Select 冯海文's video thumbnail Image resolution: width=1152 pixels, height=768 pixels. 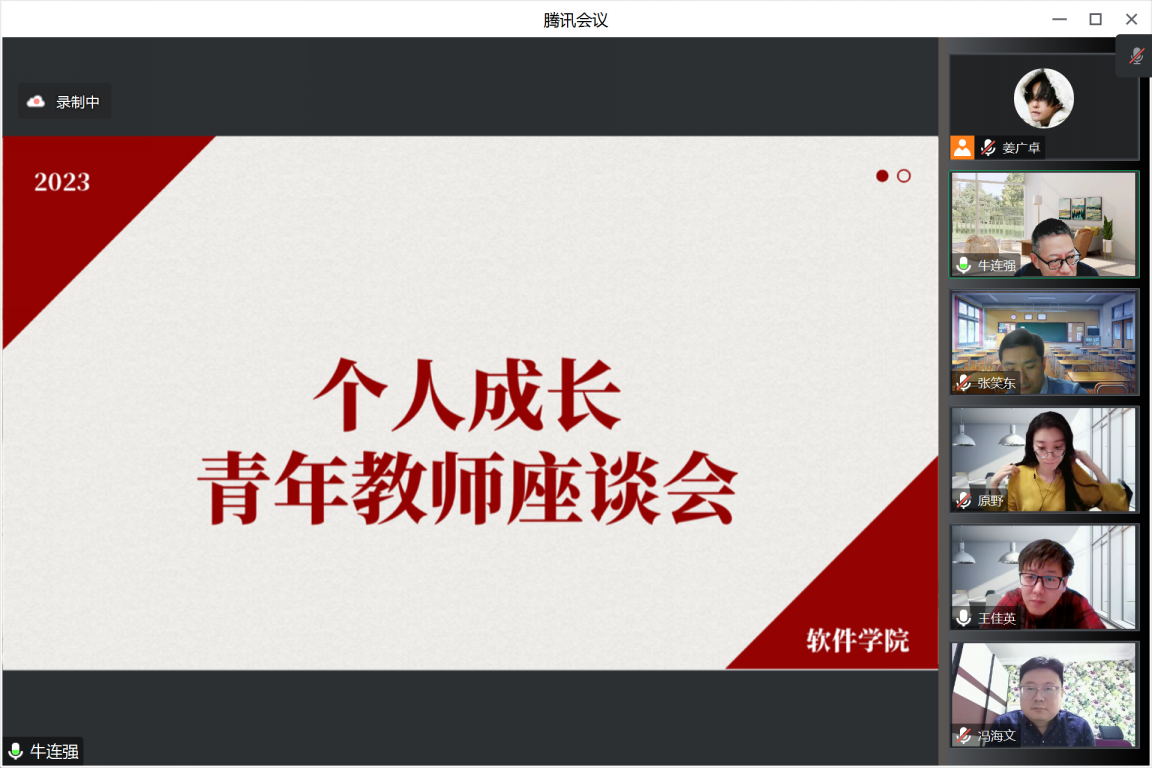(1044, 694)
